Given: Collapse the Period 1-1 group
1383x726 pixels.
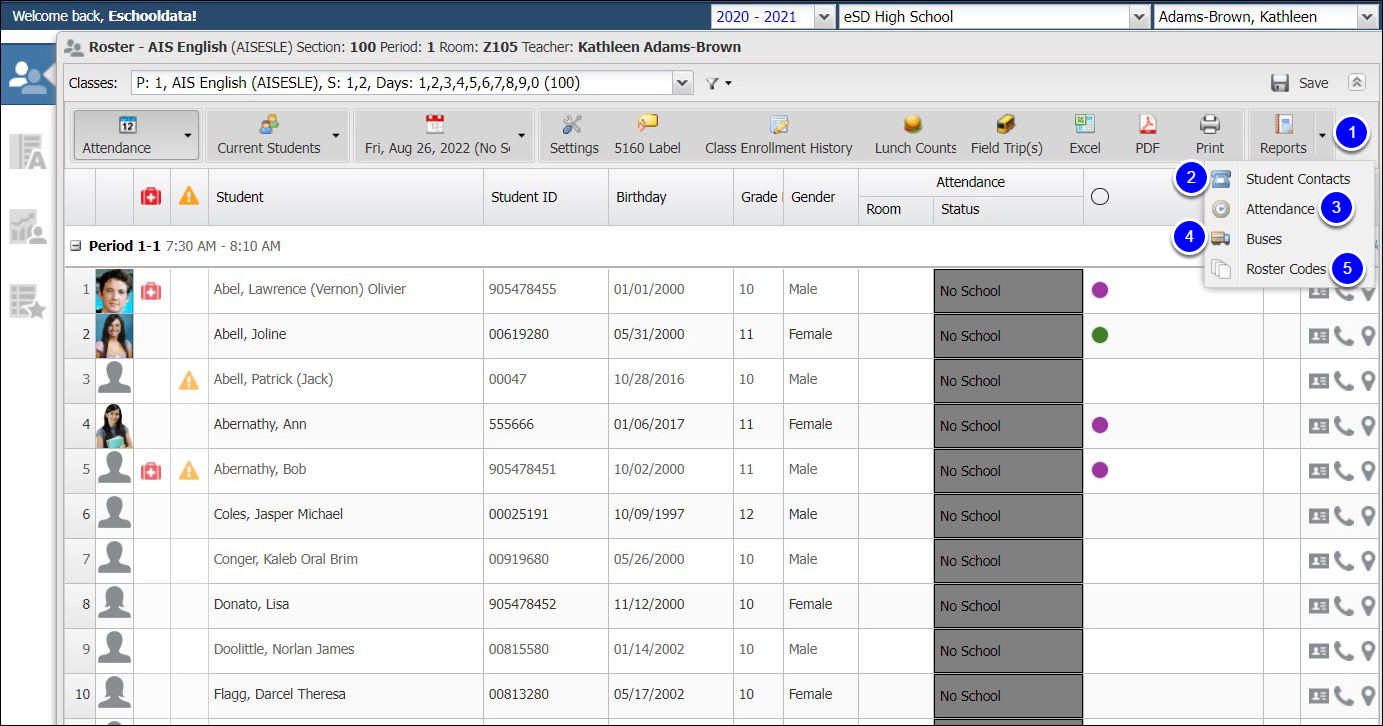Looking at the screenshot, I should coord(75,246).
